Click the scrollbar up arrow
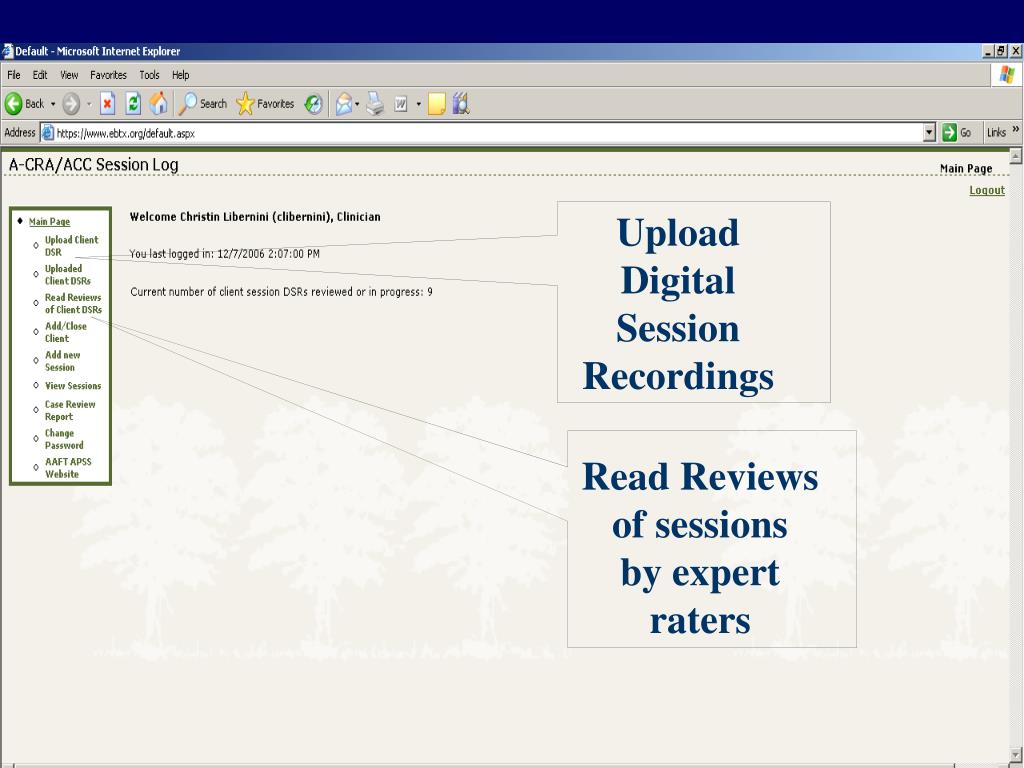Image resolution: width=1024 pixels, height=768 pixels. 1016,155
